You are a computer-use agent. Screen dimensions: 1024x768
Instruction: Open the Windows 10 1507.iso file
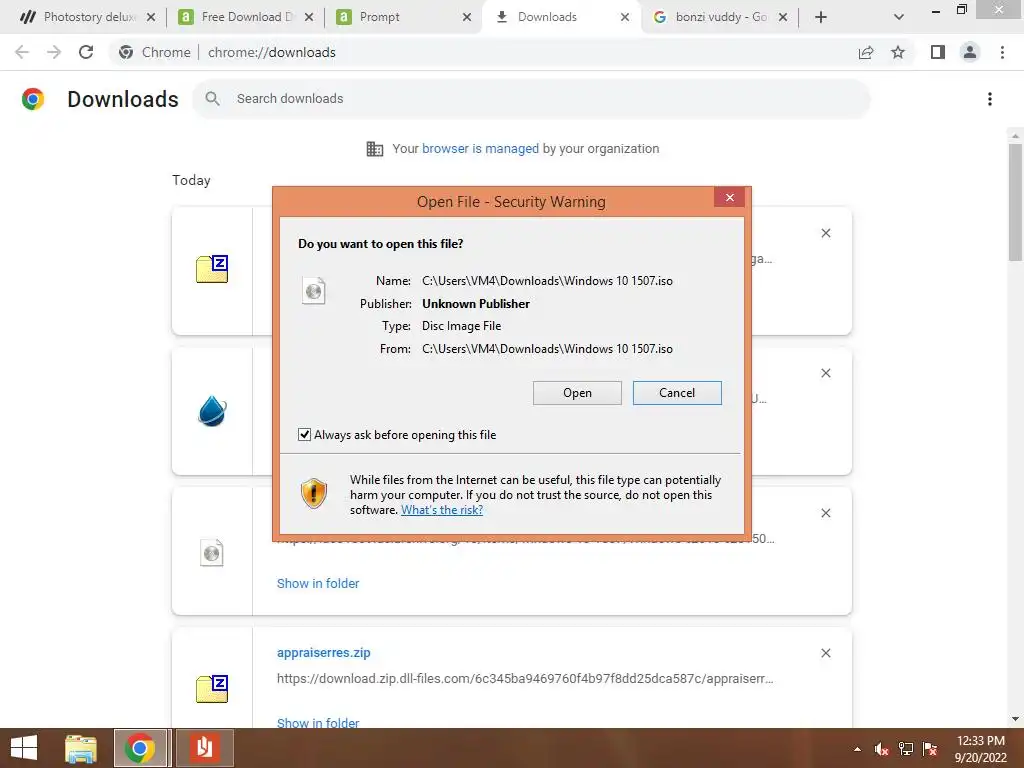coord(577,392)
